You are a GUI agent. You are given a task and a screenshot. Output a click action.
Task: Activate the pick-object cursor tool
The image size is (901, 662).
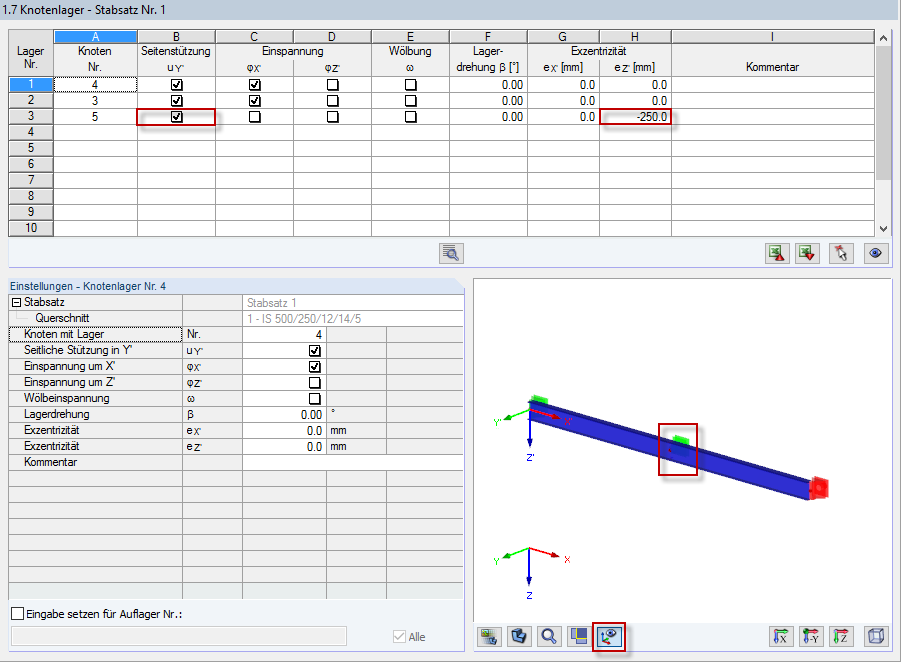click(x=840, y=253)
